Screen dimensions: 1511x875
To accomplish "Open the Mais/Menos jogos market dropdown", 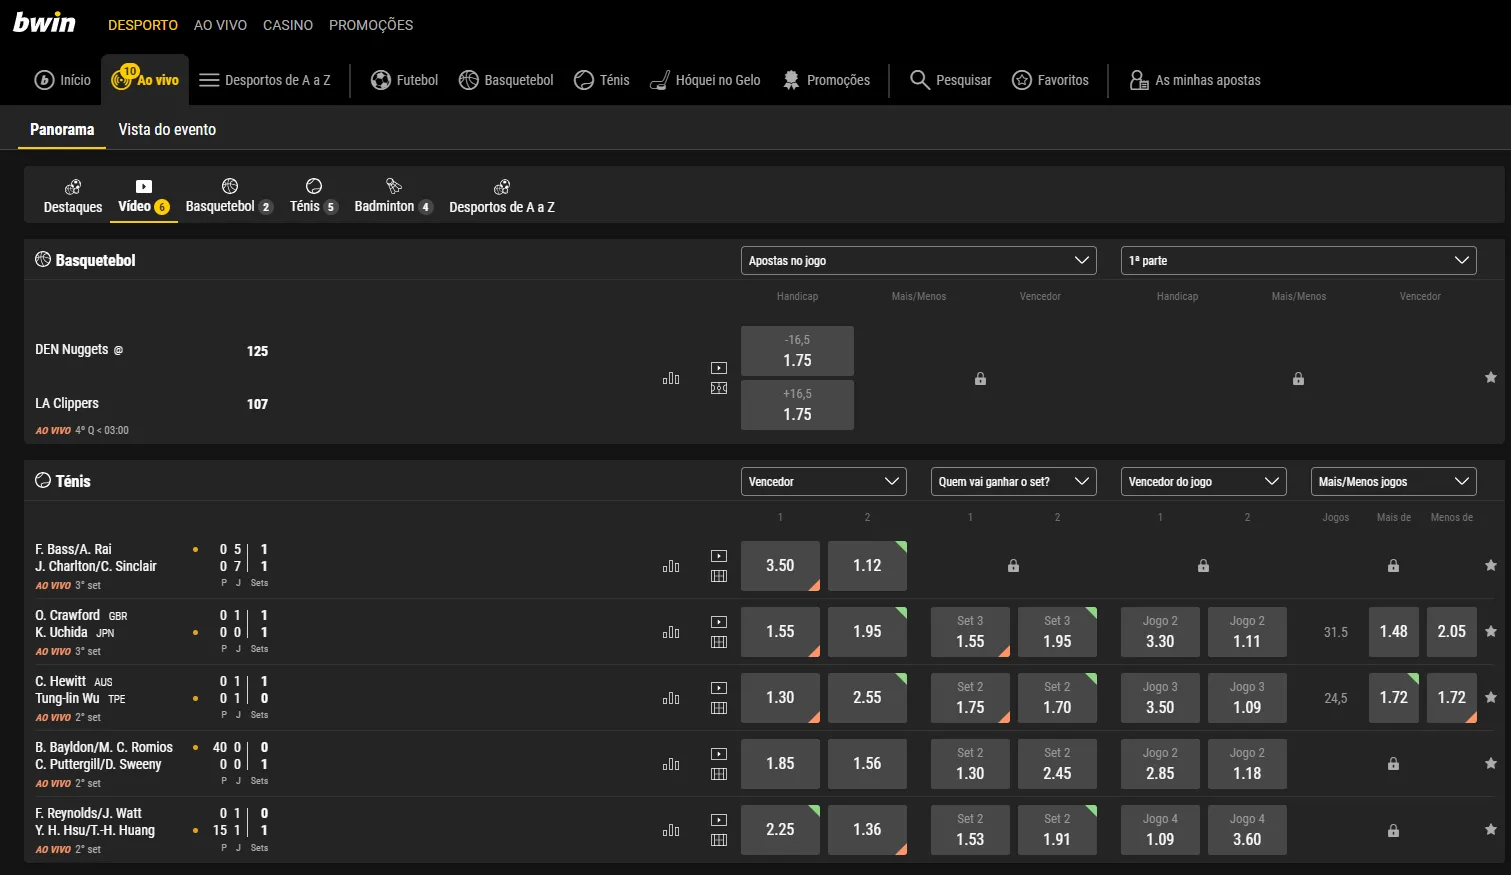I will 1393,481.
